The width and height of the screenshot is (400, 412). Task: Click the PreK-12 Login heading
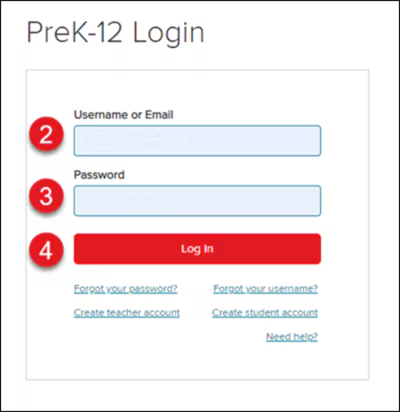(115, 33)
